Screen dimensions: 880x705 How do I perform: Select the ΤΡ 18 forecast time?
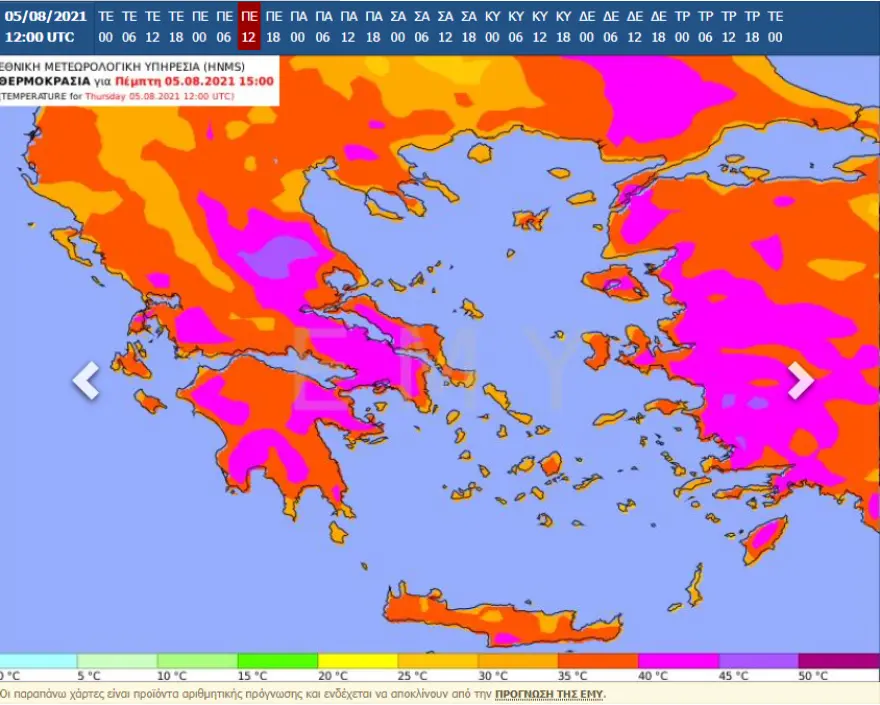pyautogui.click(x=752, y=27)
